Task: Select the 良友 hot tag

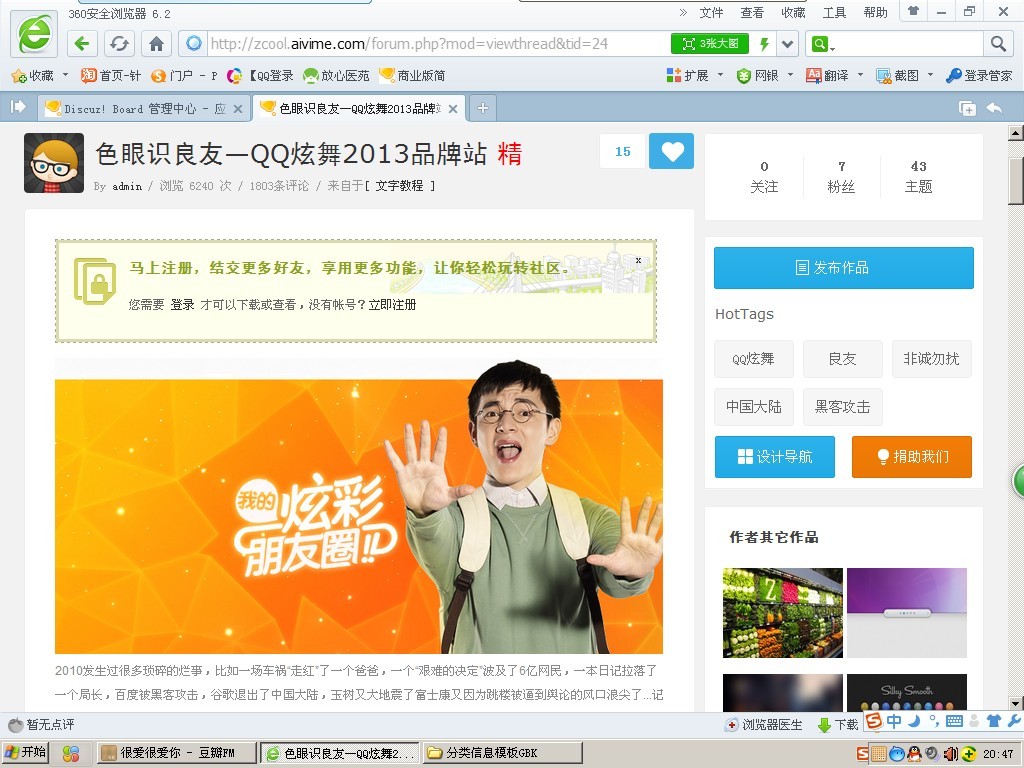Action: pos(842,359)
